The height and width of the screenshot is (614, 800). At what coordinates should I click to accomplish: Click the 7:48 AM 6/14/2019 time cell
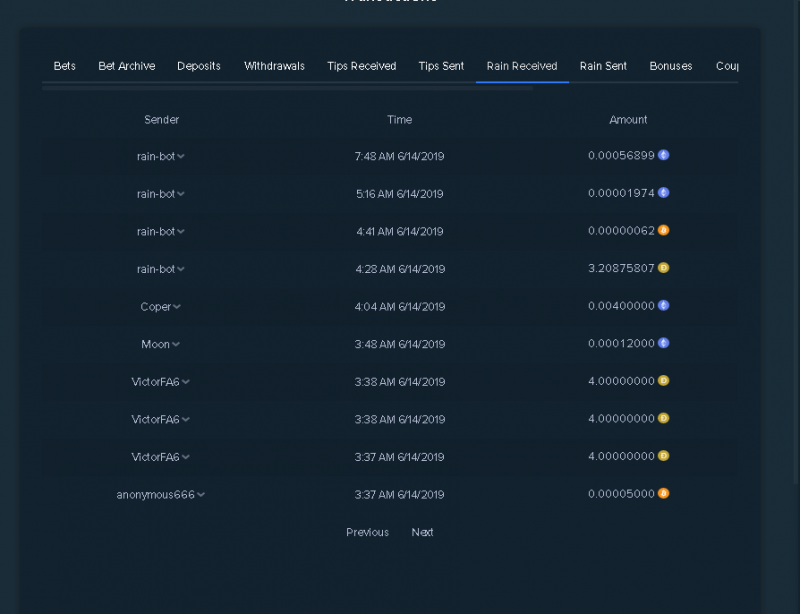pos(399,157)
